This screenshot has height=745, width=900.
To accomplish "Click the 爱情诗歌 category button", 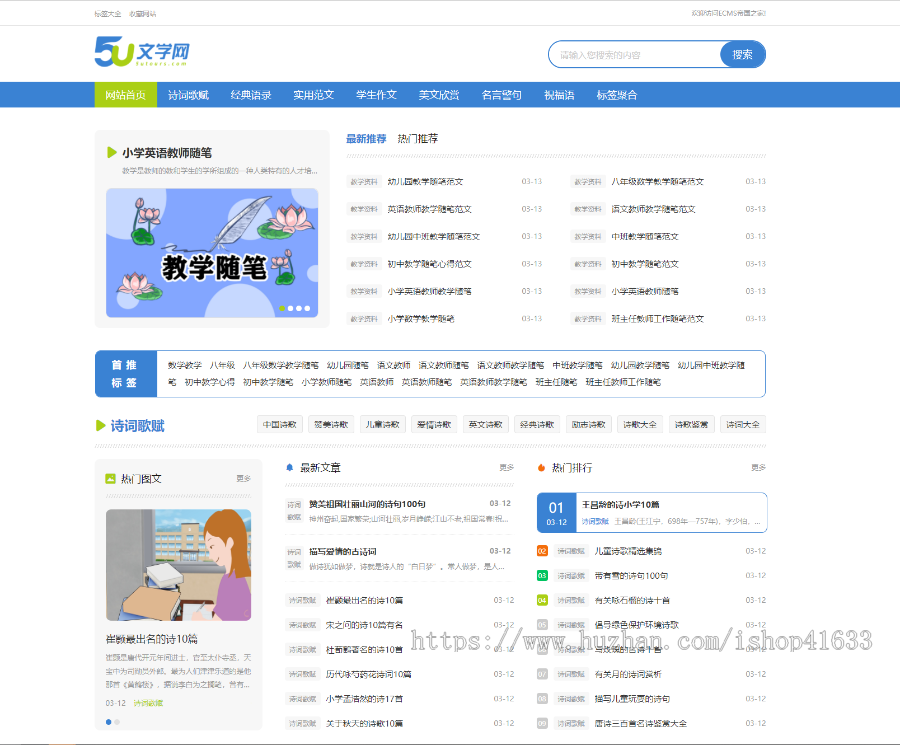I will coord(434,425).
